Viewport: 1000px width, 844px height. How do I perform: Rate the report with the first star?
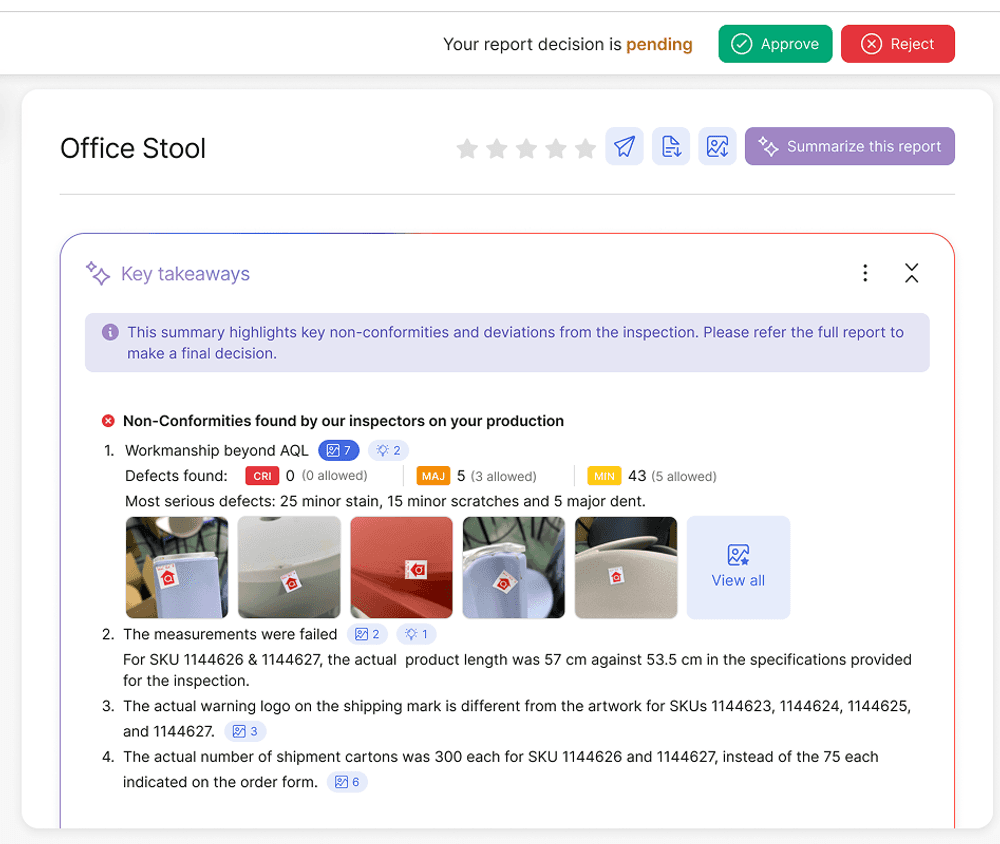(x=467, y=149)
